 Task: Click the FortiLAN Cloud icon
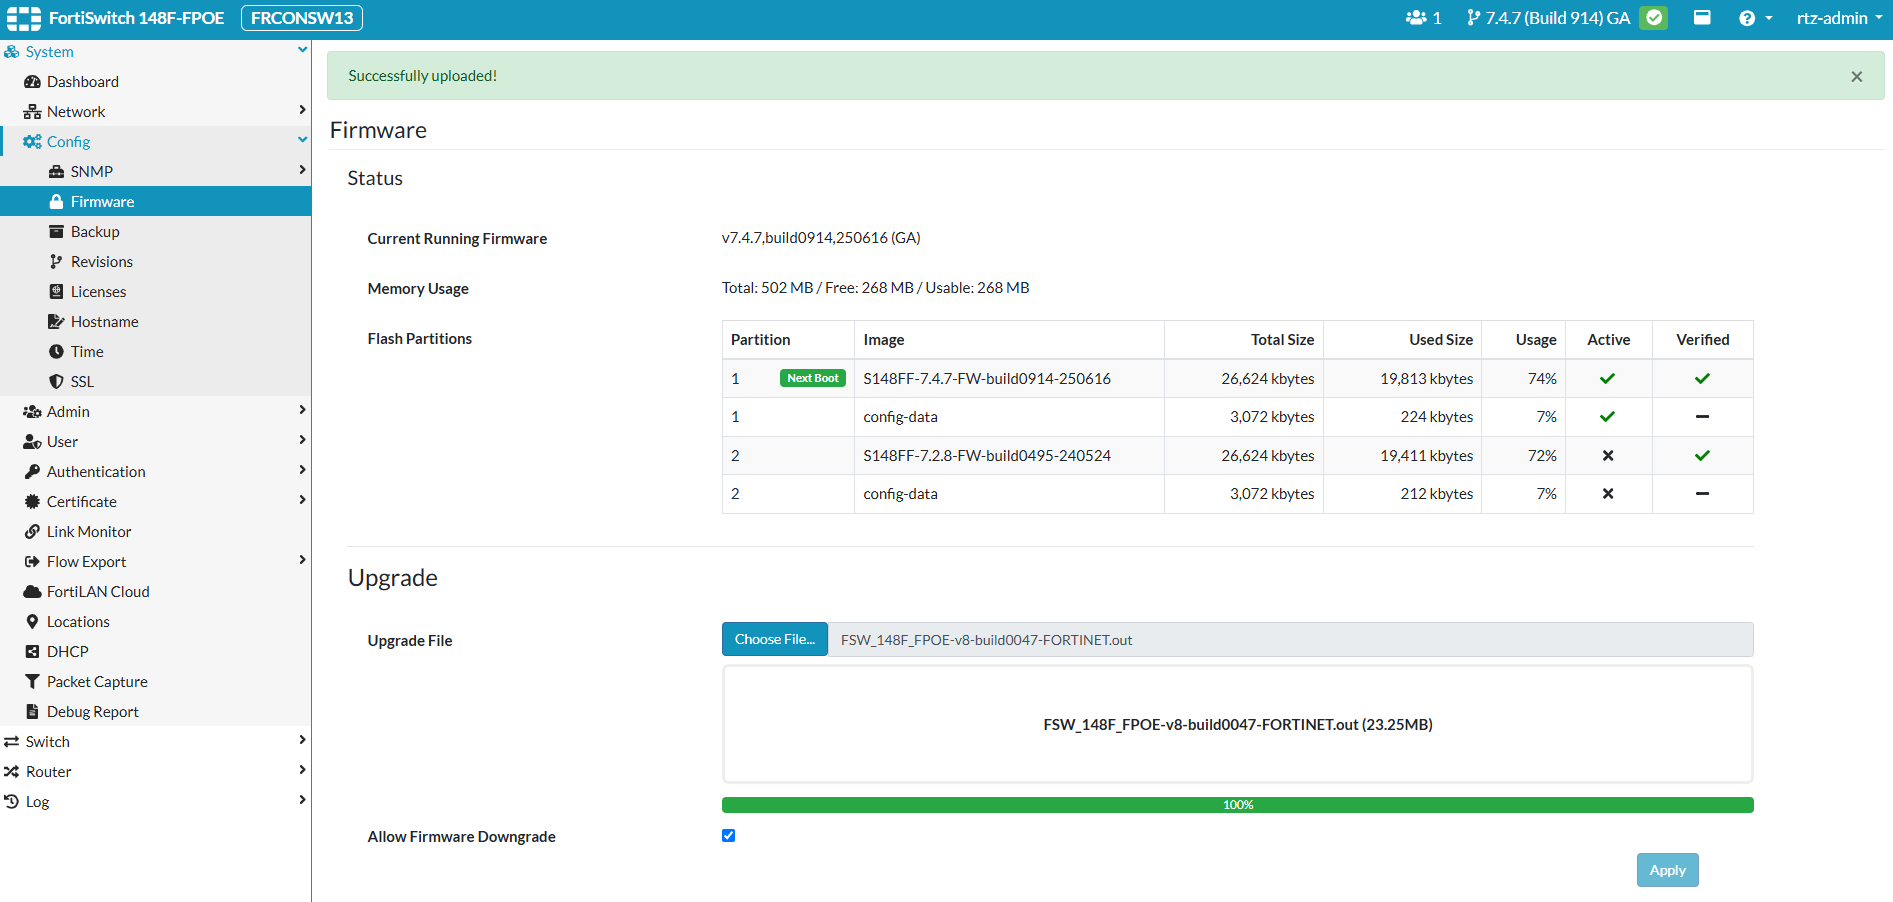point(32,592)
